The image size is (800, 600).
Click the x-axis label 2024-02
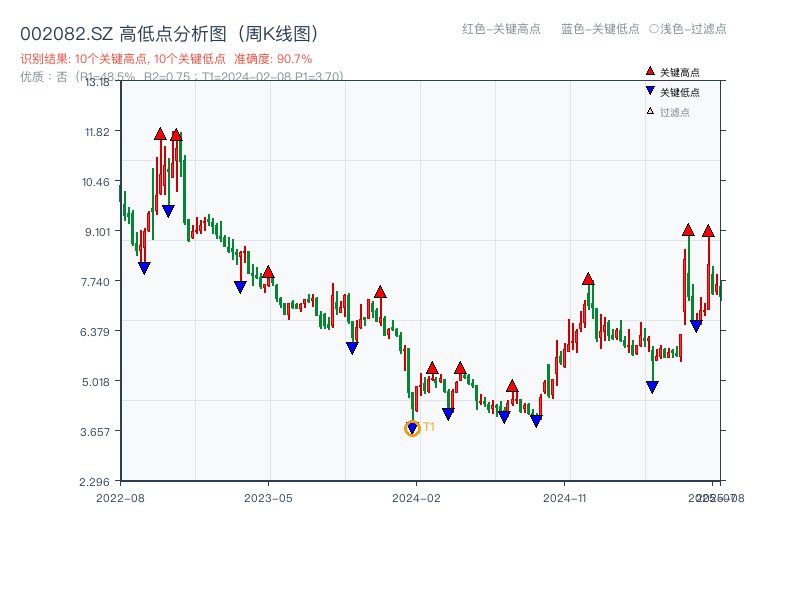tap(416, 498)
